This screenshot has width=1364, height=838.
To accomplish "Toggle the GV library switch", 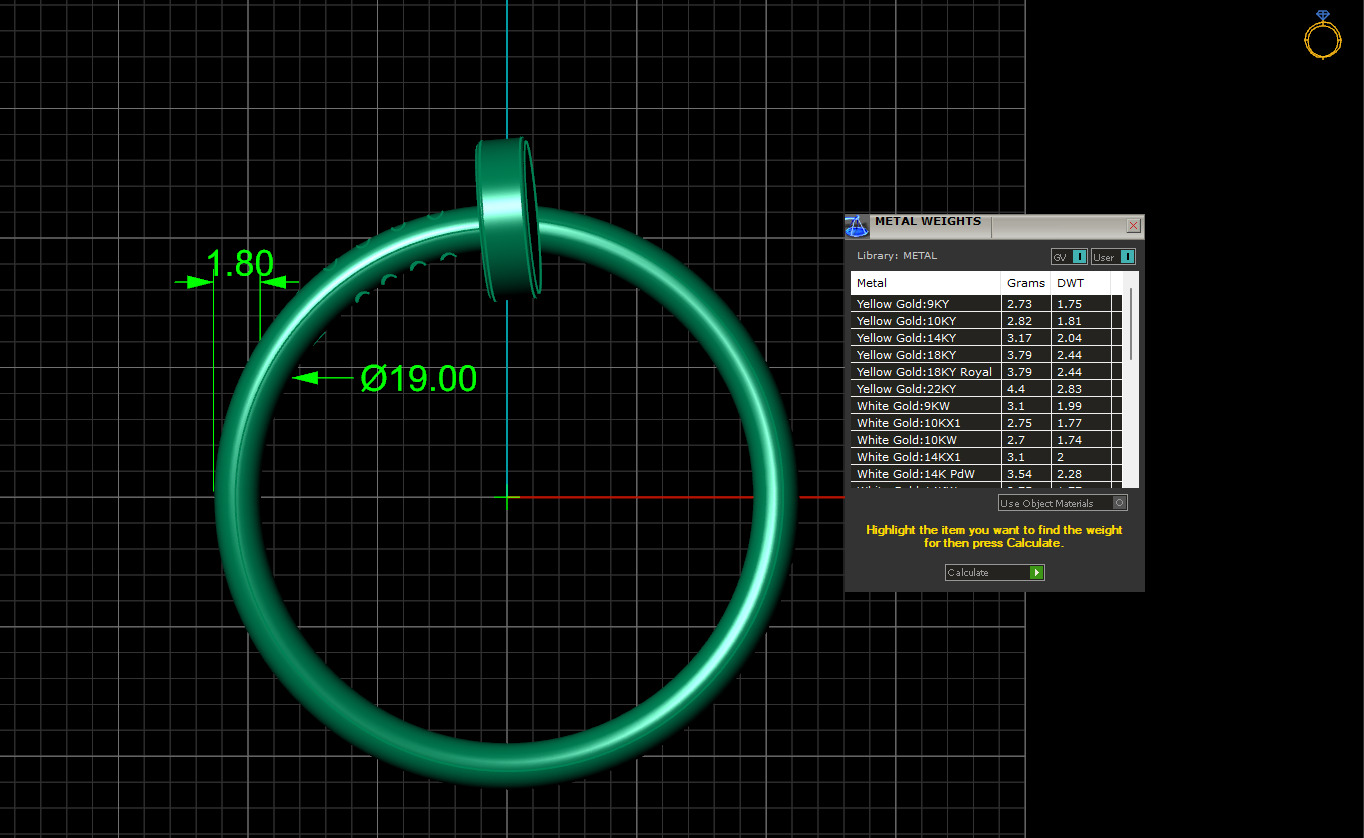I will point(1069,257).
